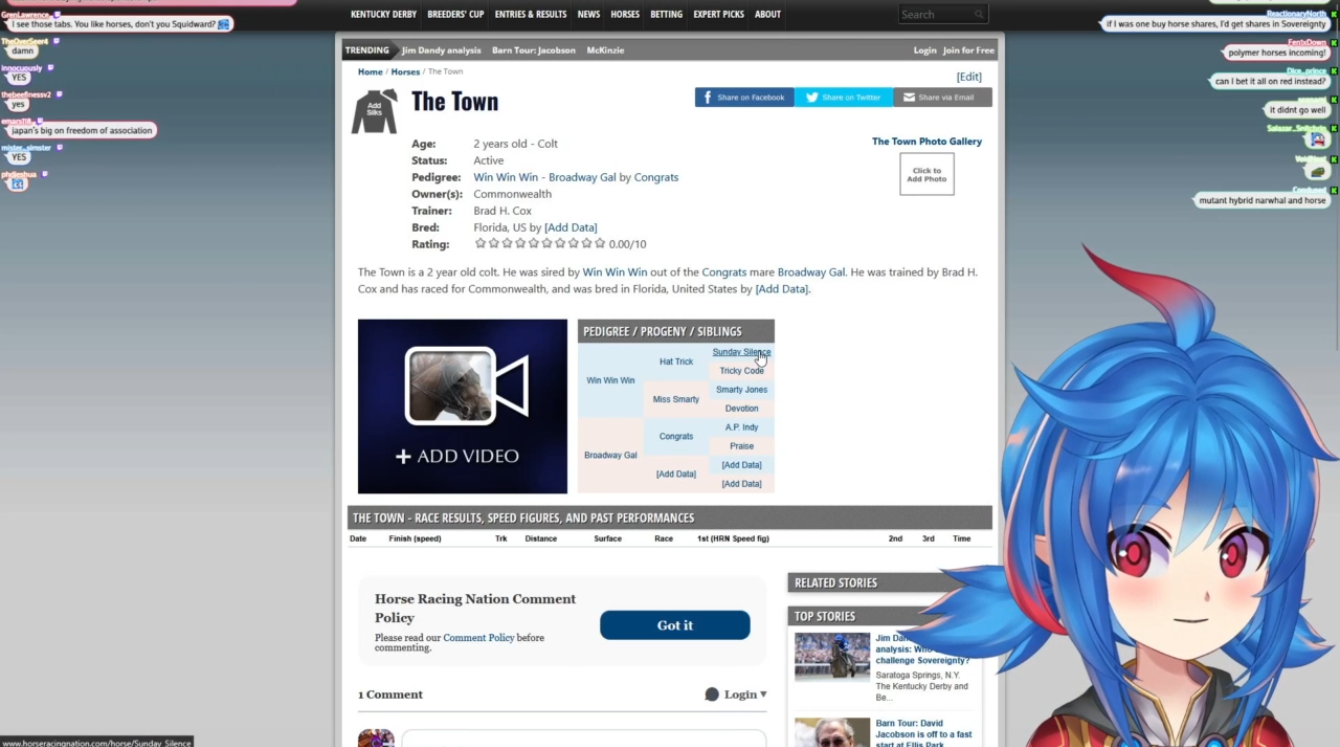Click the email envelope icon
Image resolution: width=1340 pixels, height=747 pixels.
[x=909, y=97]
